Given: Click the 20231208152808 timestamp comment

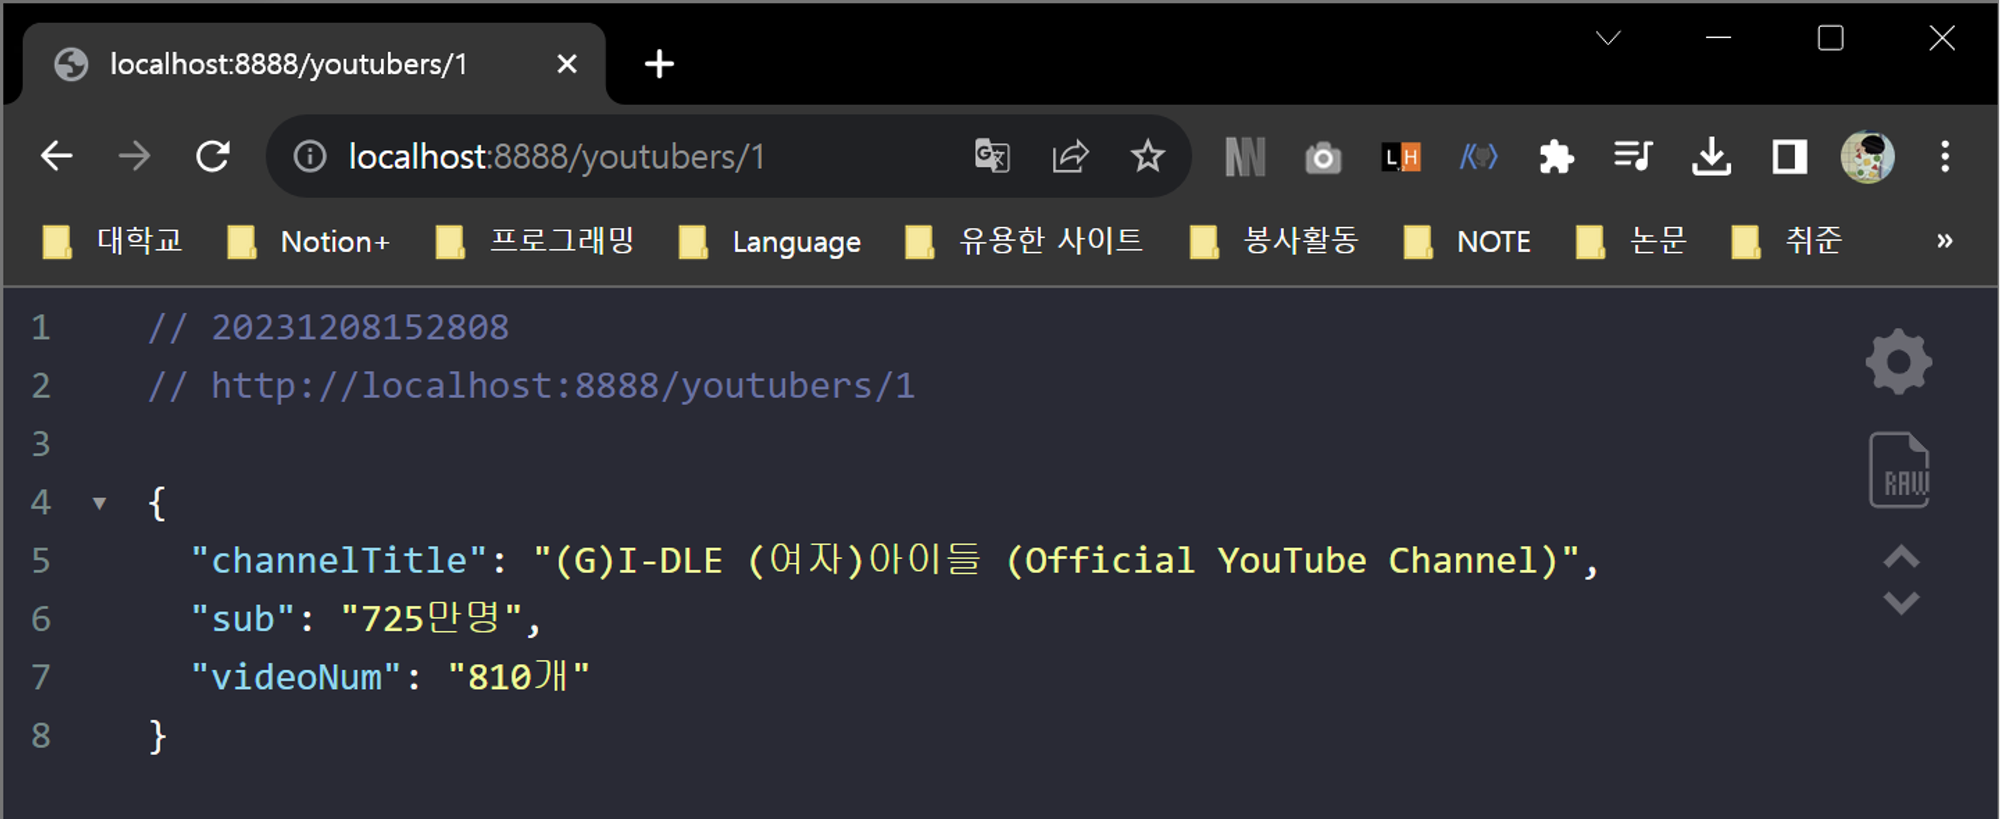Looking at the screenshot, I should pyautogui.click(x=360, y=328).
